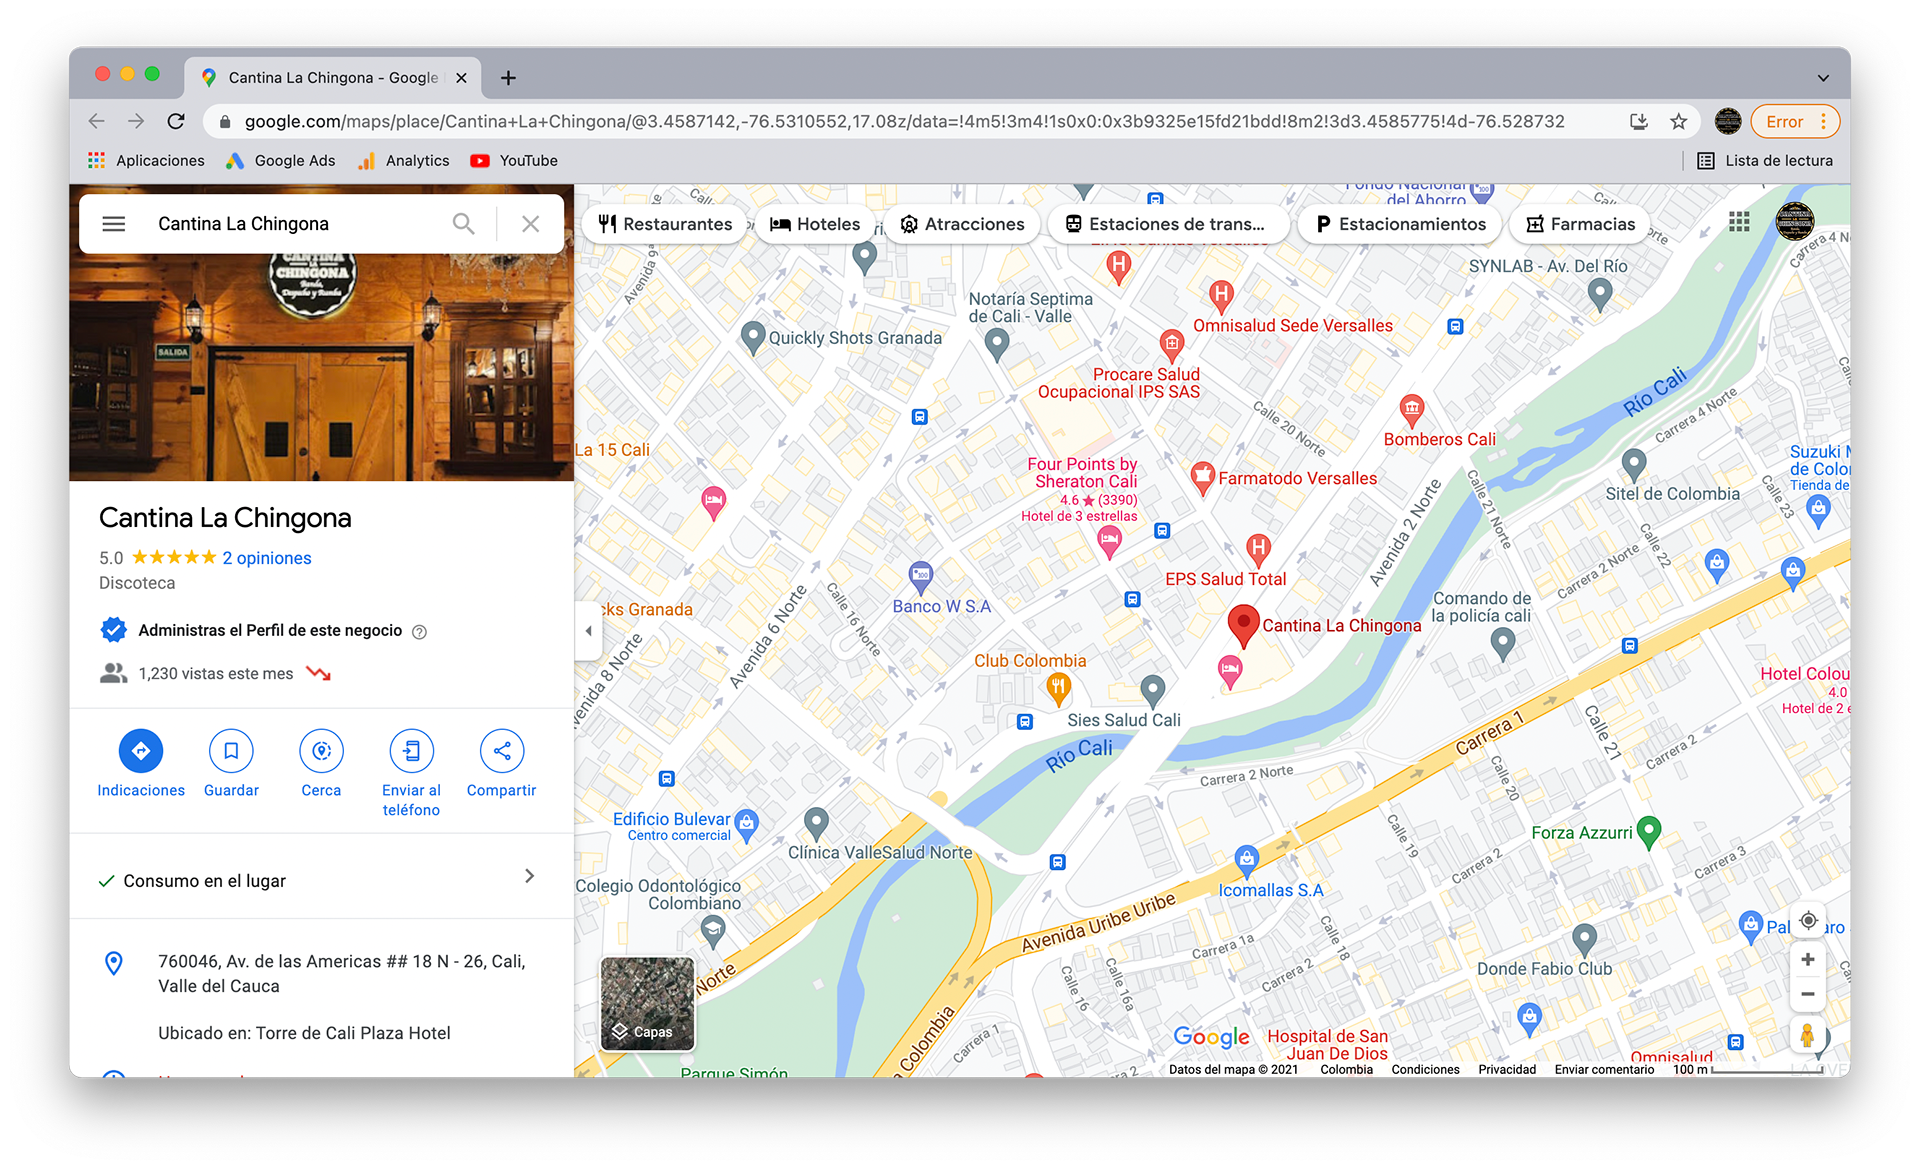Click the help icon beside business profile
The image size is (1920, 1169).
[420, 632]
